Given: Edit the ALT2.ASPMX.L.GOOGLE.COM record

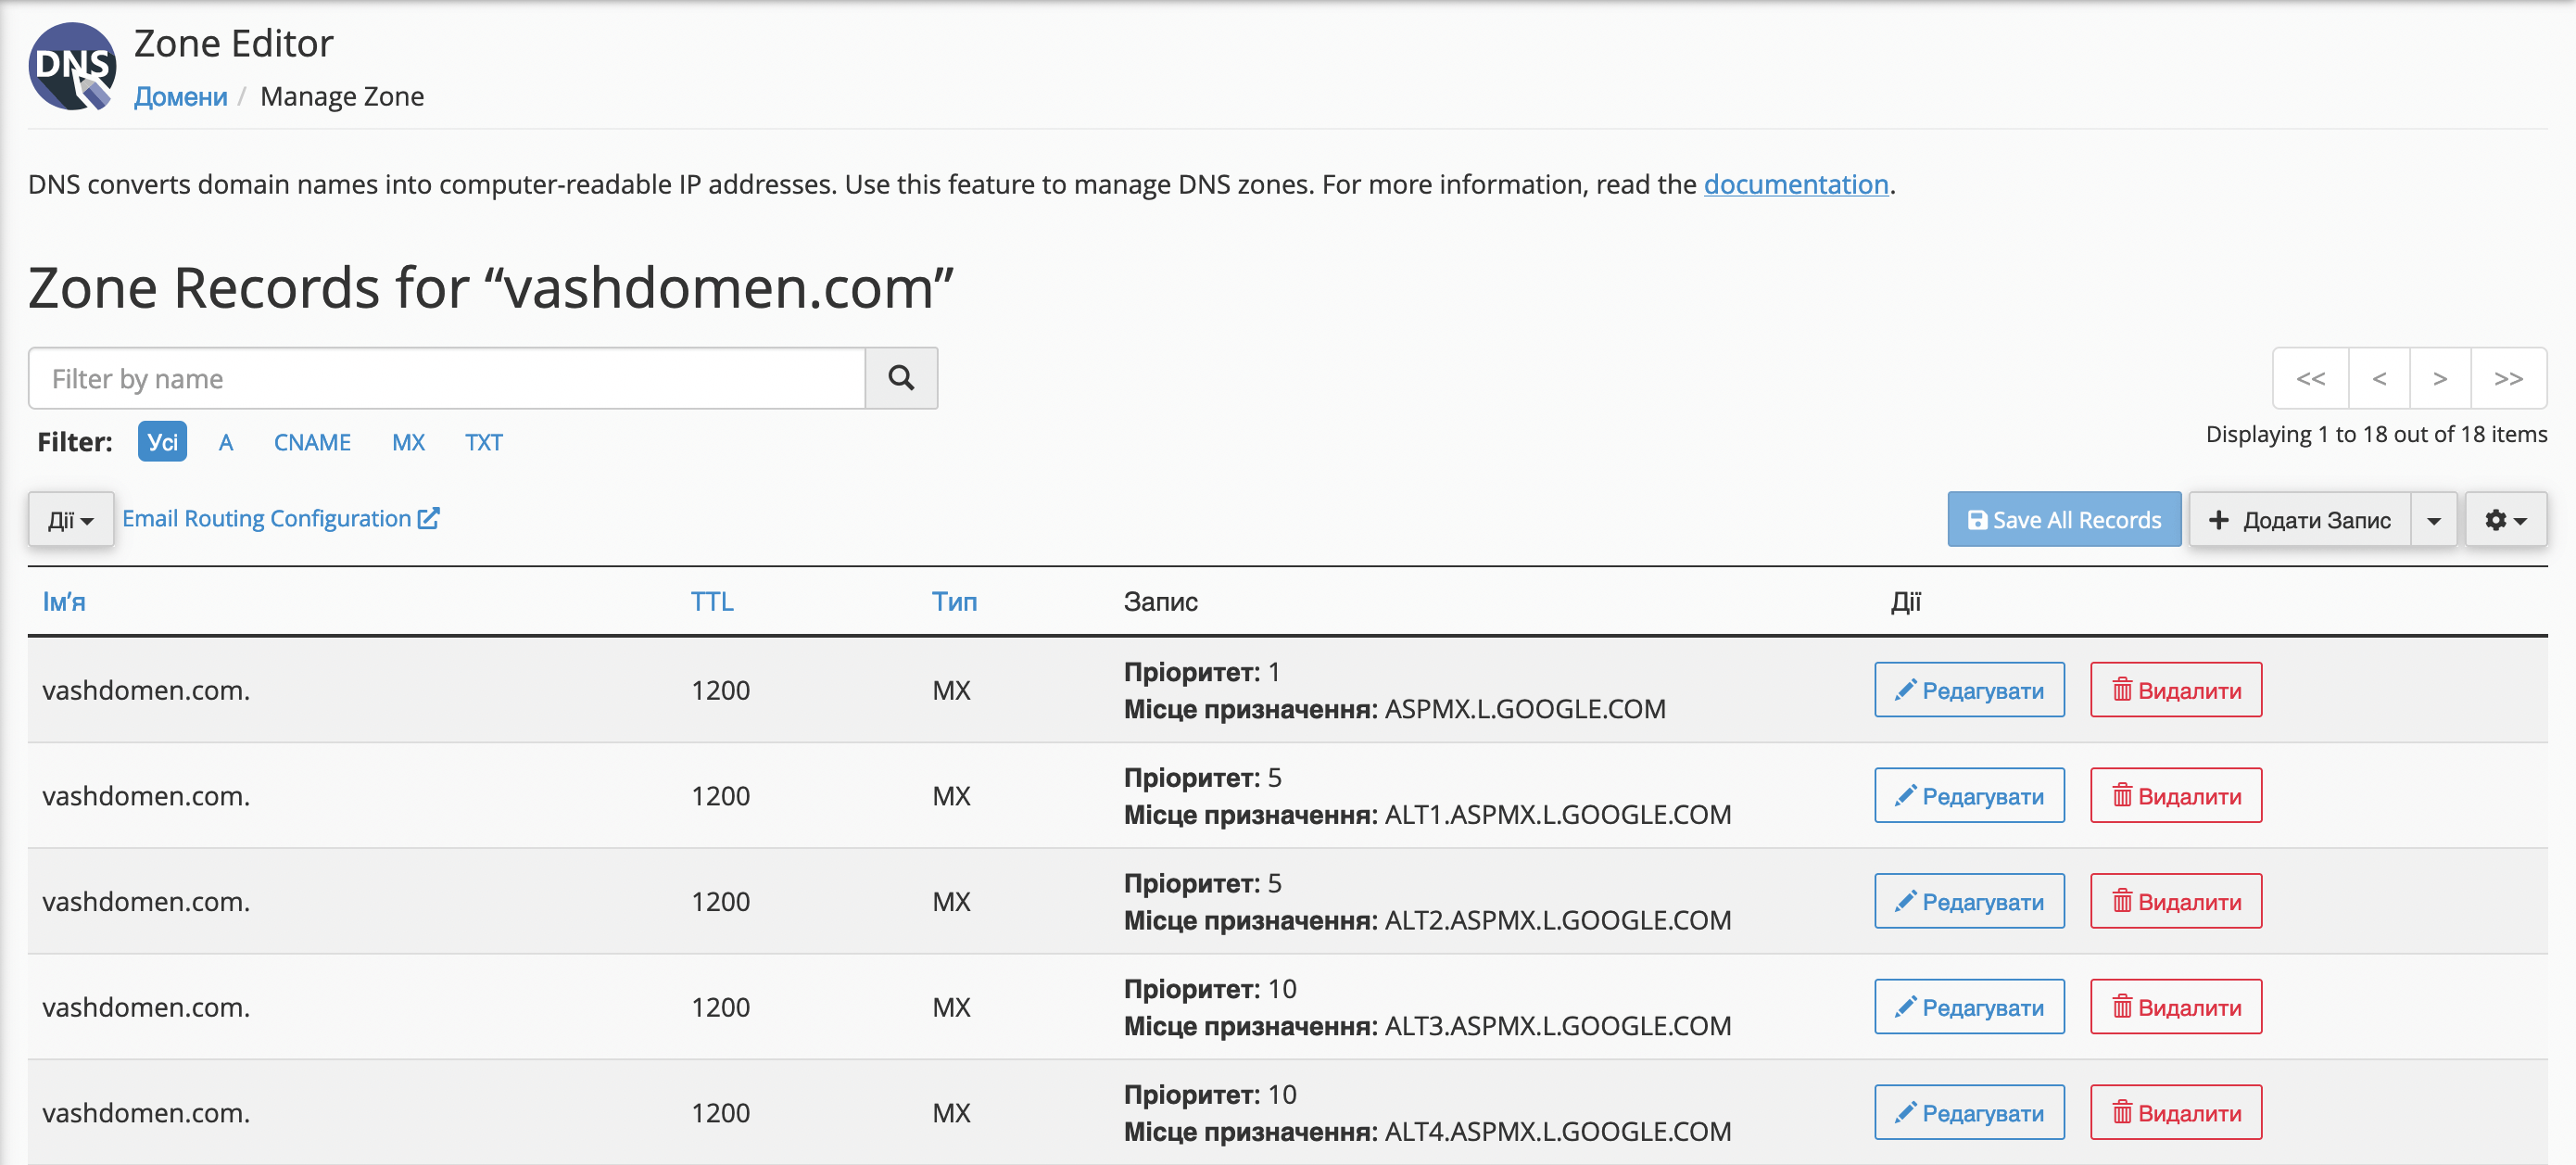Looking at the screenshot, I should point(1969,901).
